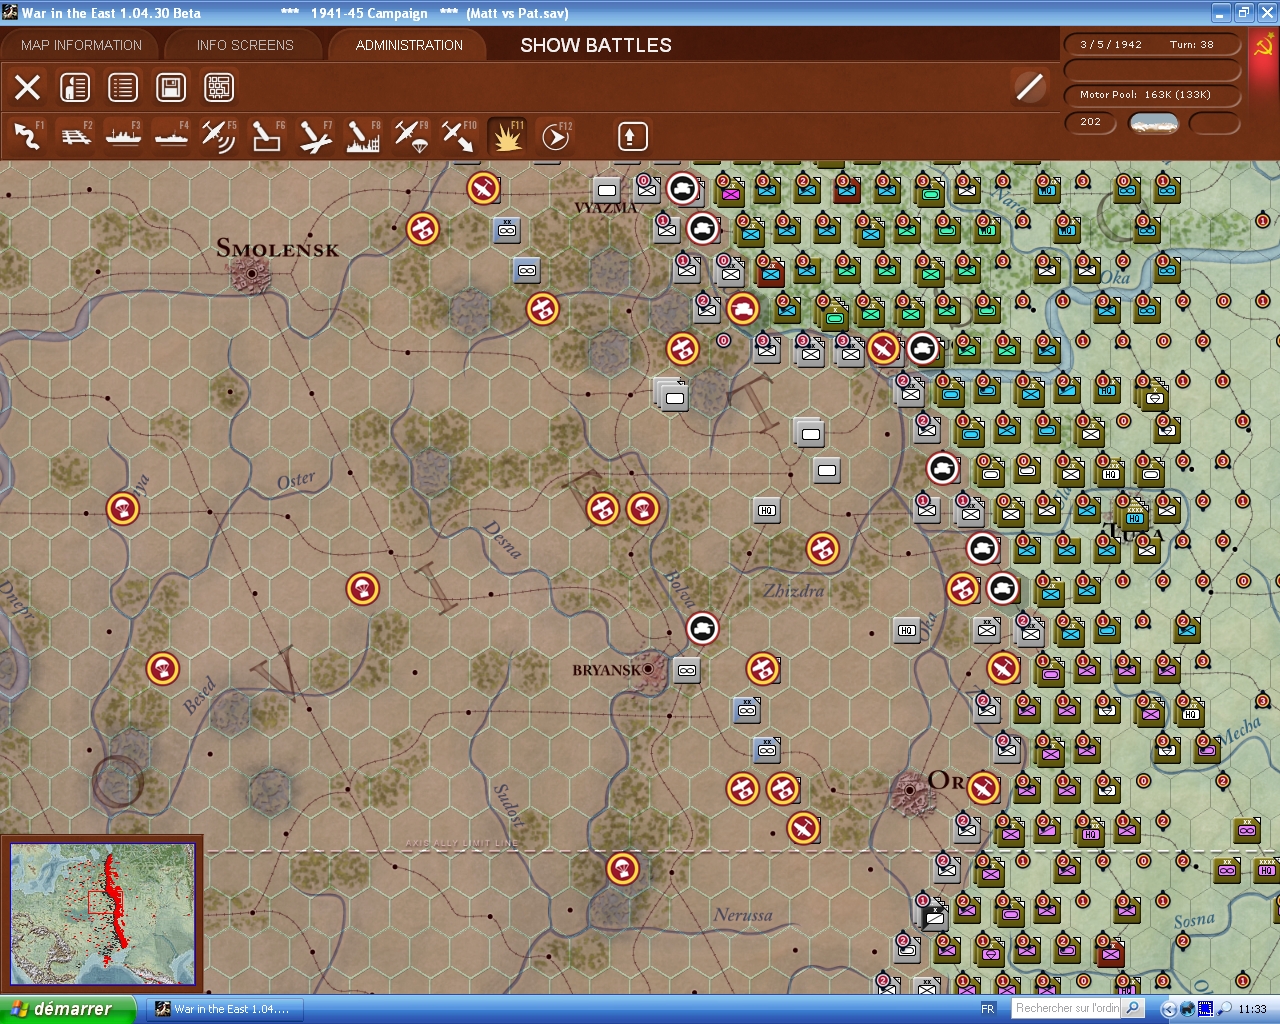Click the Turn: 38 indicator
This screenshot has width=1280, height=1024.
pyautogui.click(x=1192, y=44)
